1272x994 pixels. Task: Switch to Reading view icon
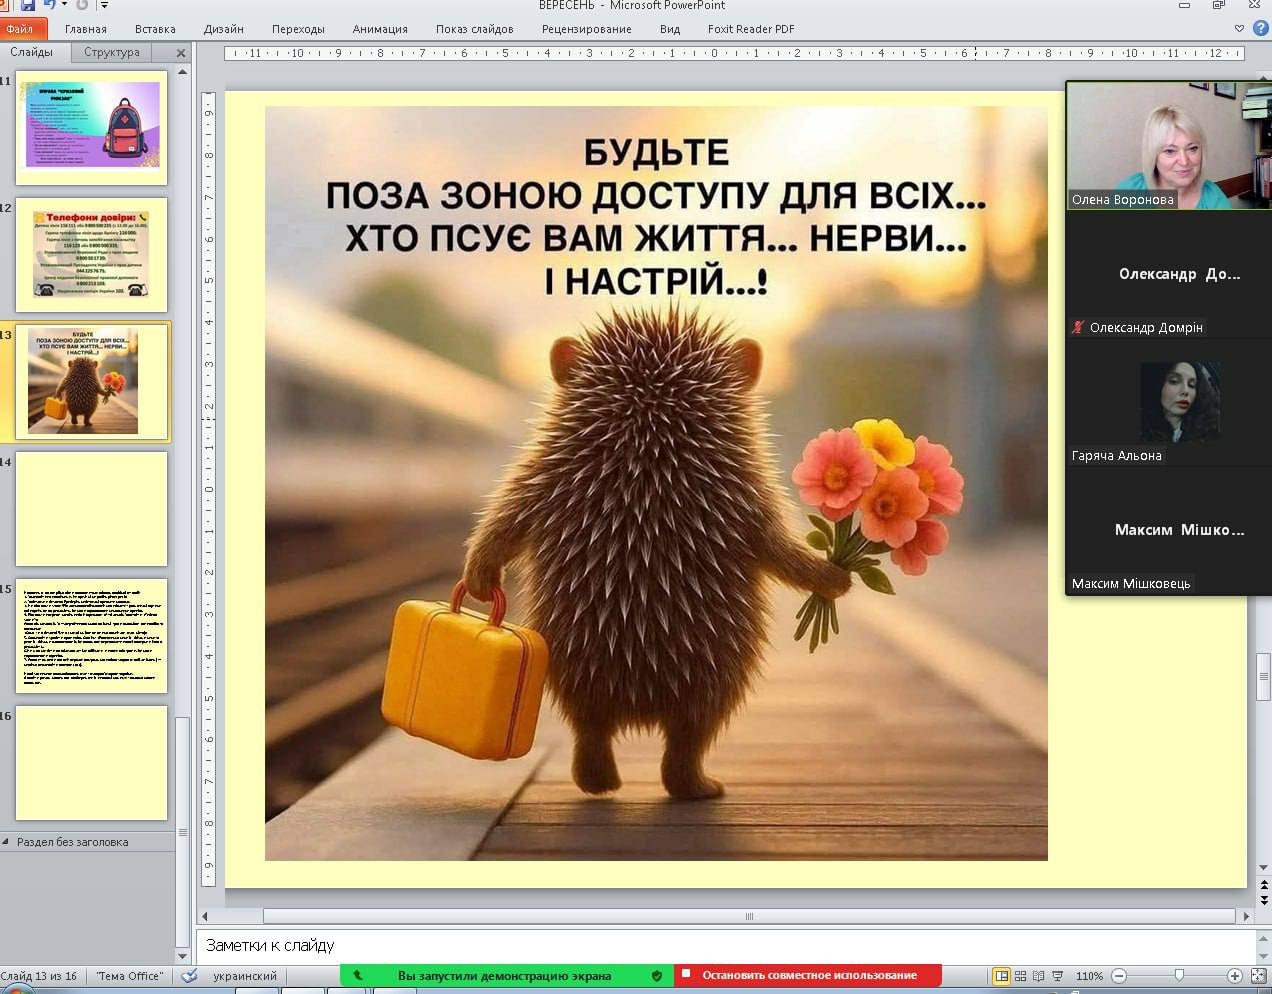click(1039, 976)
